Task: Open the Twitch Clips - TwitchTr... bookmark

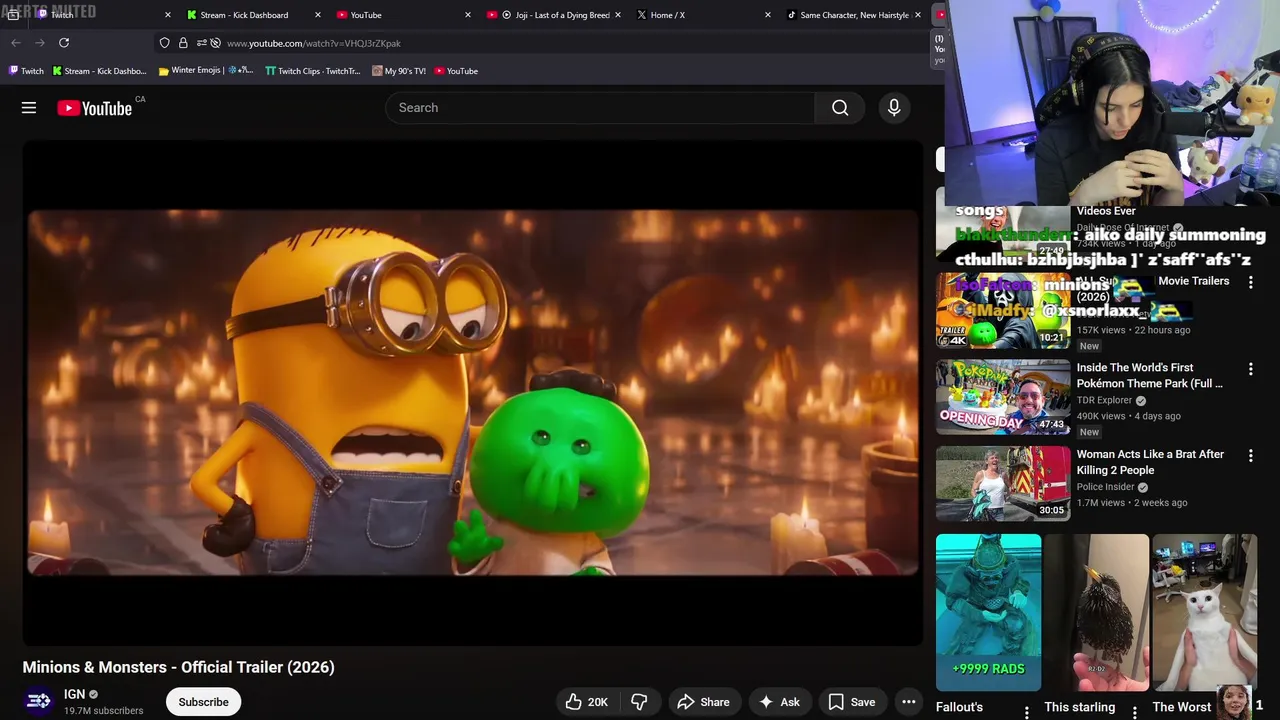Action: click(x=312, y=71)
